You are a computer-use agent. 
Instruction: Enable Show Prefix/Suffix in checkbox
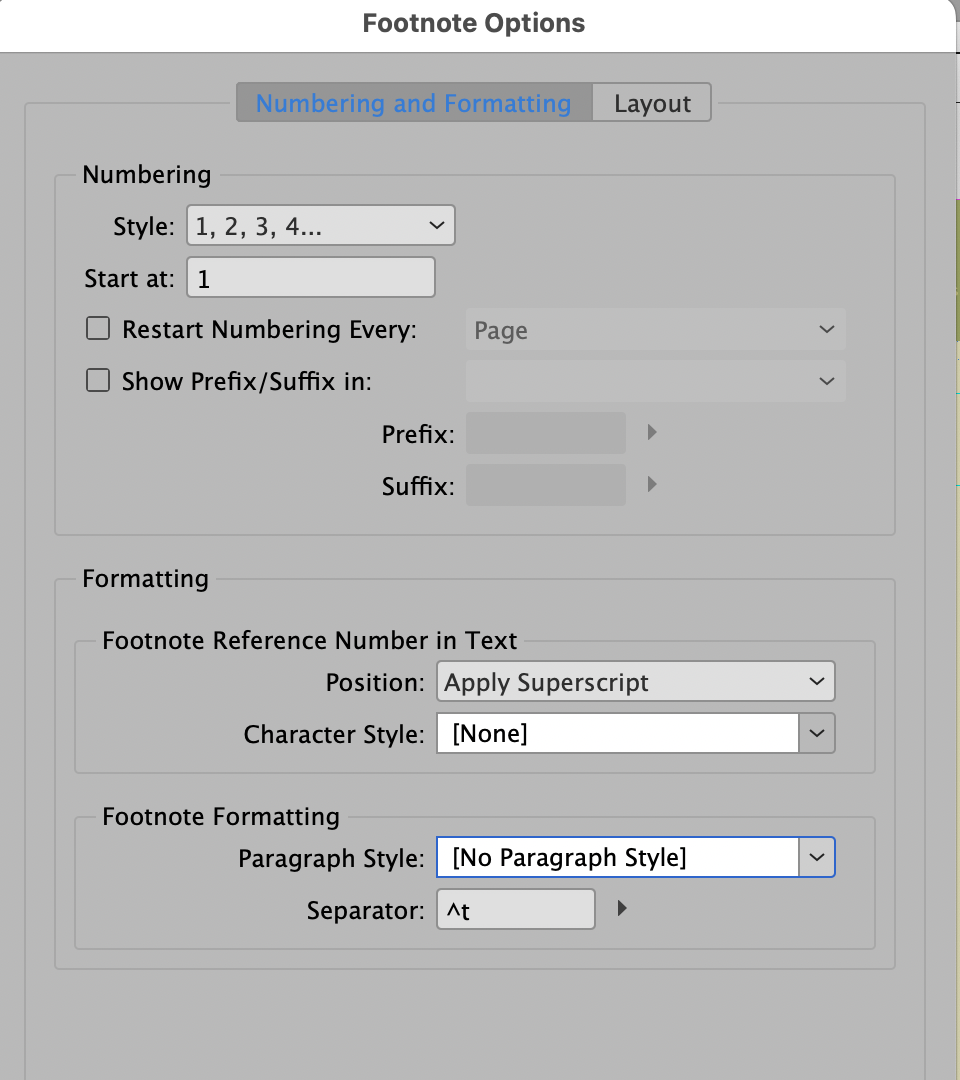click(97, 380)
